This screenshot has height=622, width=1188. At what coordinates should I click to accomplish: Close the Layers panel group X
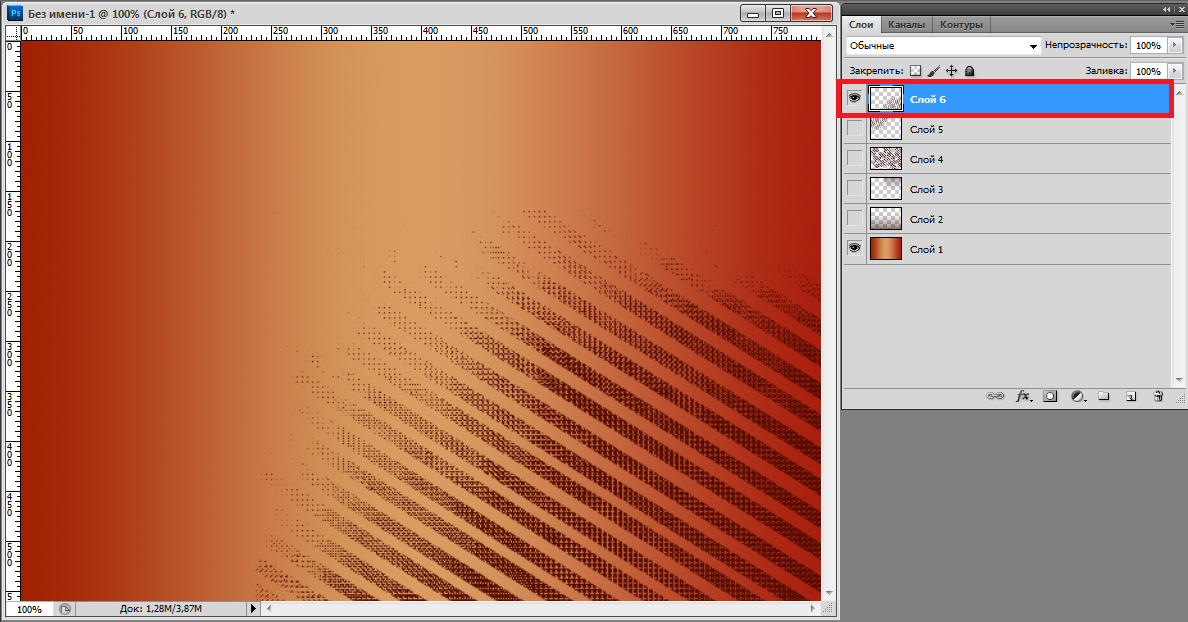1180,9
